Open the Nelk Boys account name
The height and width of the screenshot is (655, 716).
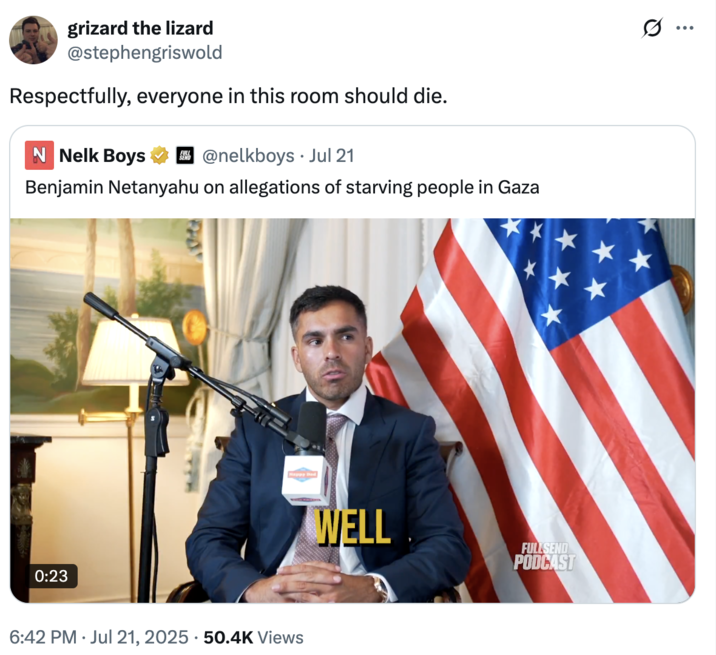(102, 155)
